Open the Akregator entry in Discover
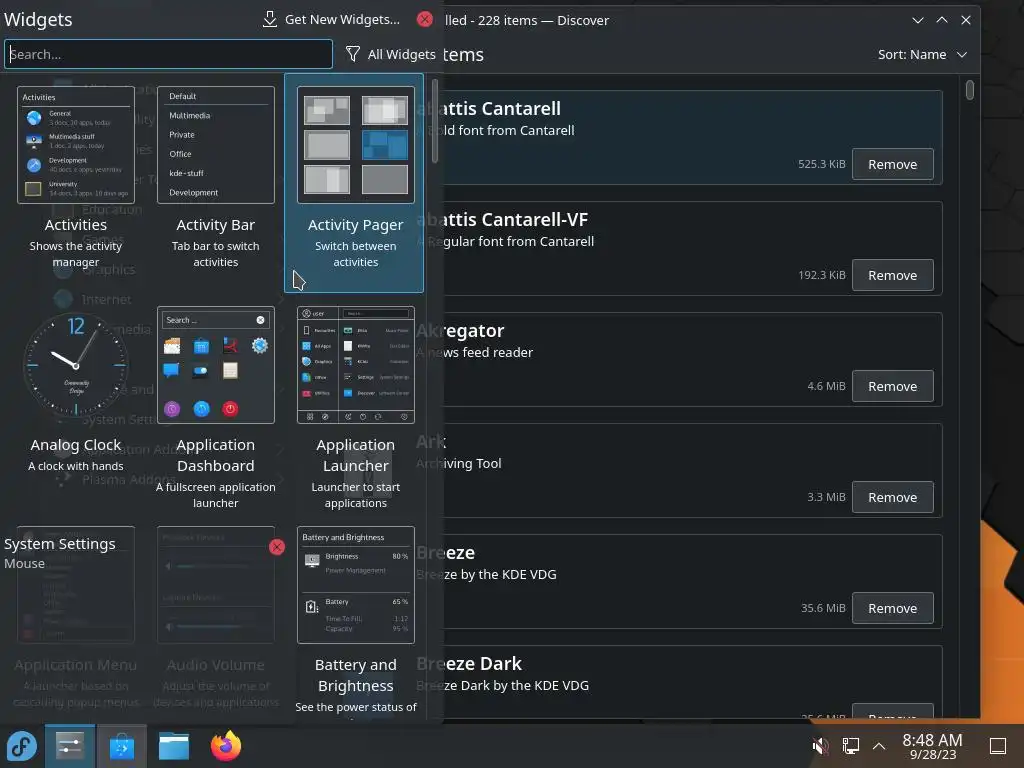The height and width of the screenshot is (768, 1024). pyautogui.click(x=693, y=359)
